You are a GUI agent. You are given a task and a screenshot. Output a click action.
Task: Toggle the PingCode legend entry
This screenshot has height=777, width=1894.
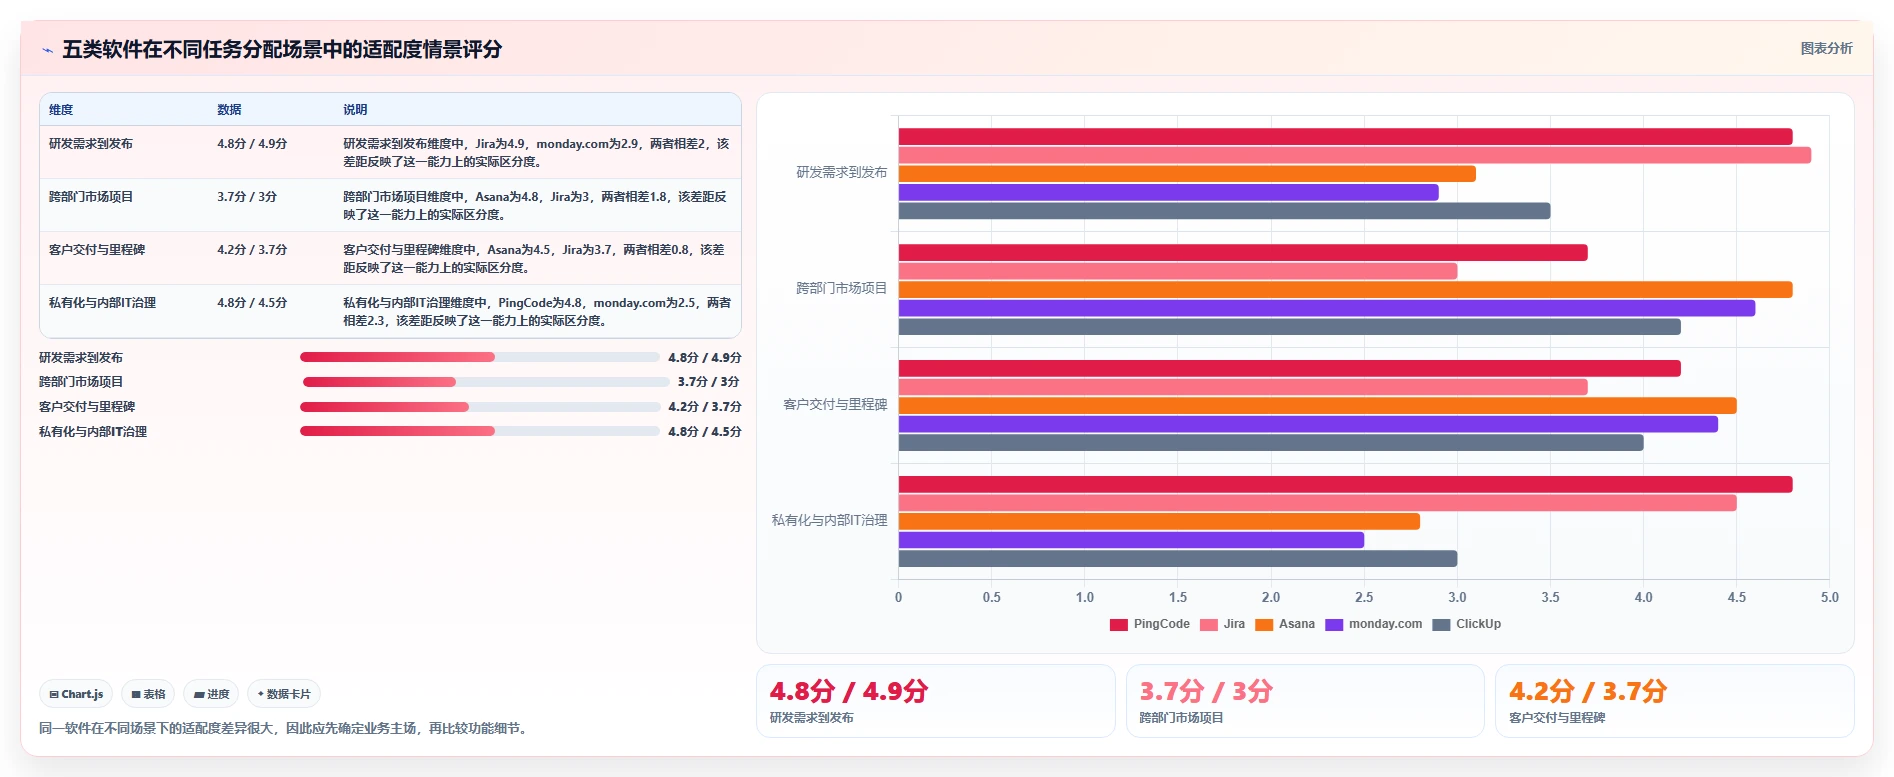[1149, 624]
